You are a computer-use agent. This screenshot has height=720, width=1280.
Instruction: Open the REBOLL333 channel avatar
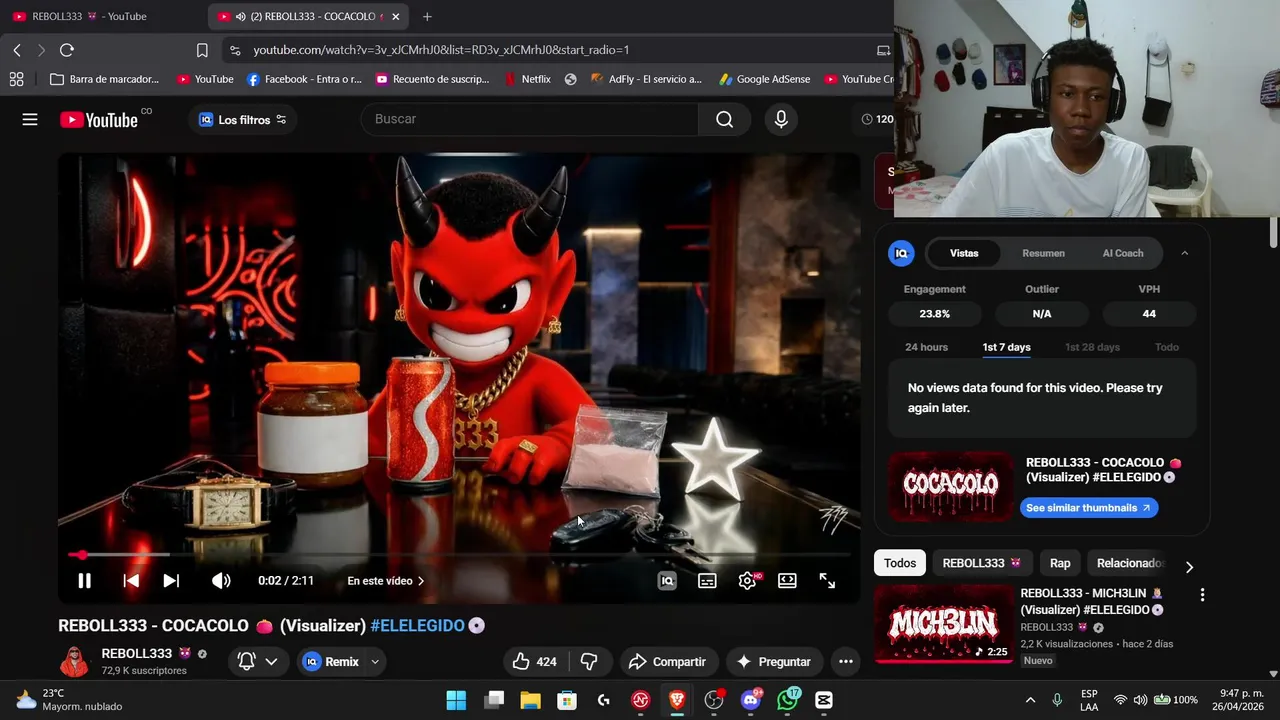pyautogui.click(x=75, y=662)
